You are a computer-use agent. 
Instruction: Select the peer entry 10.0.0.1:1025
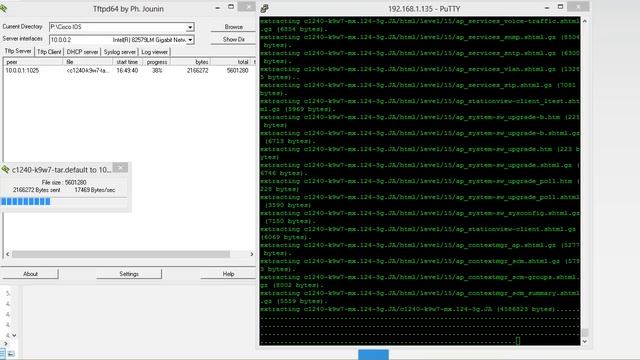pyautogui.click(x=22, y=71)
